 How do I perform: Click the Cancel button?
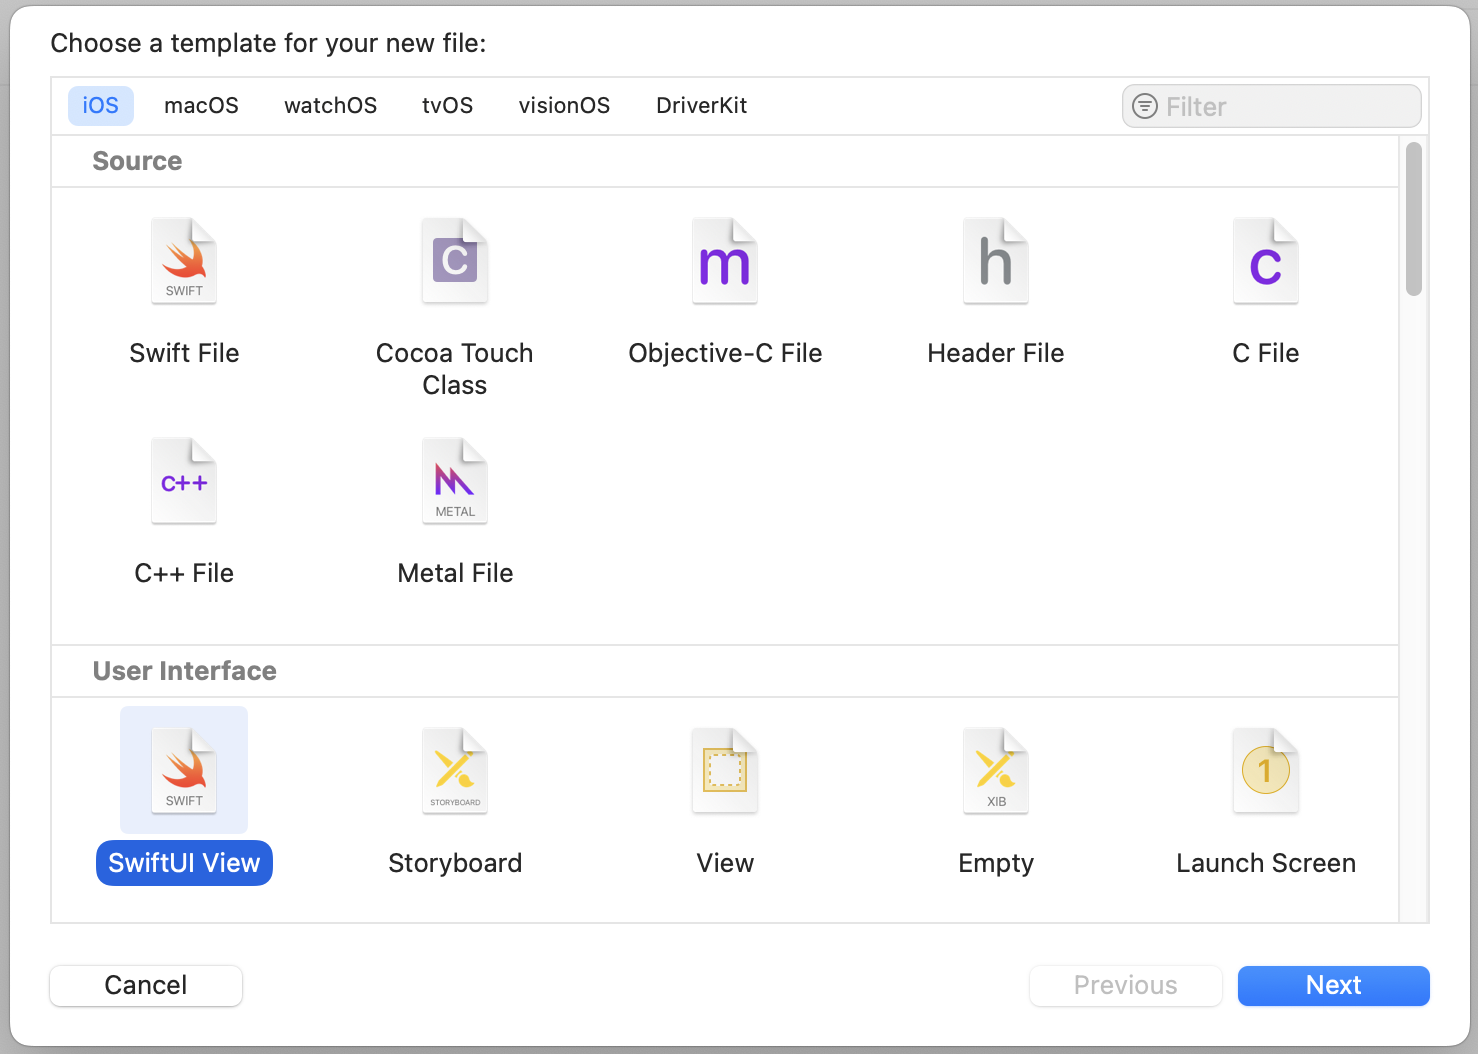[x=146, y=986]
